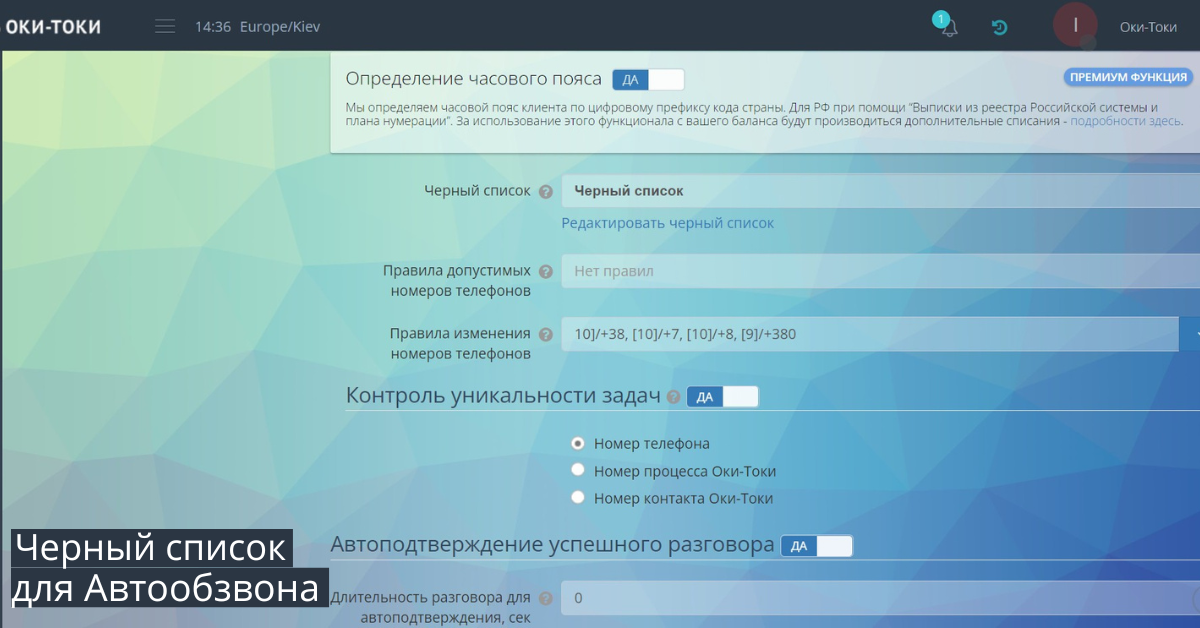This screenshot has height=628, width=1200.
Task: Open the Черный список dropdown
Action: (x=880, y=191)
